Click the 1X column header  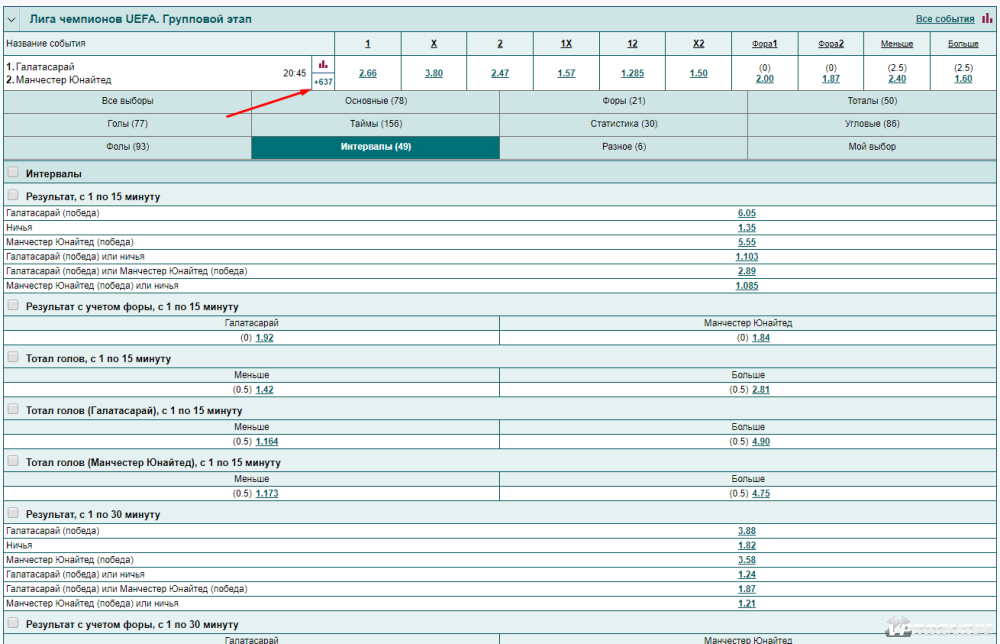tap(566, 44)
